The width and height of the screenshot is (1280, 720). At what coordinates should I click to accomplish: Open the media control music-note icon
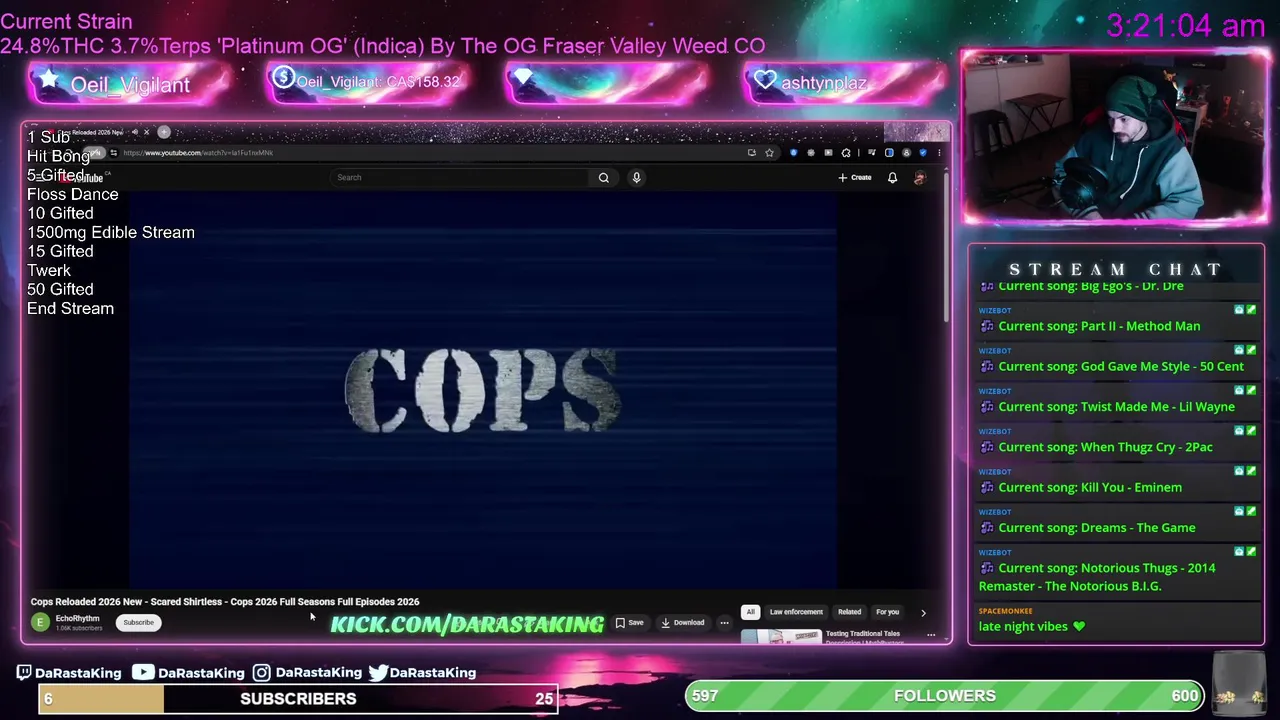click(872, 153)
